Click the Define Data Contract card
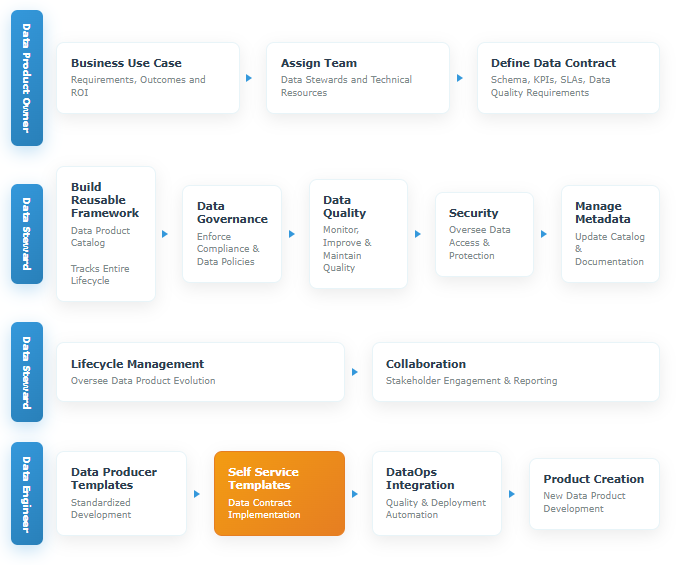The image size is (681, 565). coord(568,78)
